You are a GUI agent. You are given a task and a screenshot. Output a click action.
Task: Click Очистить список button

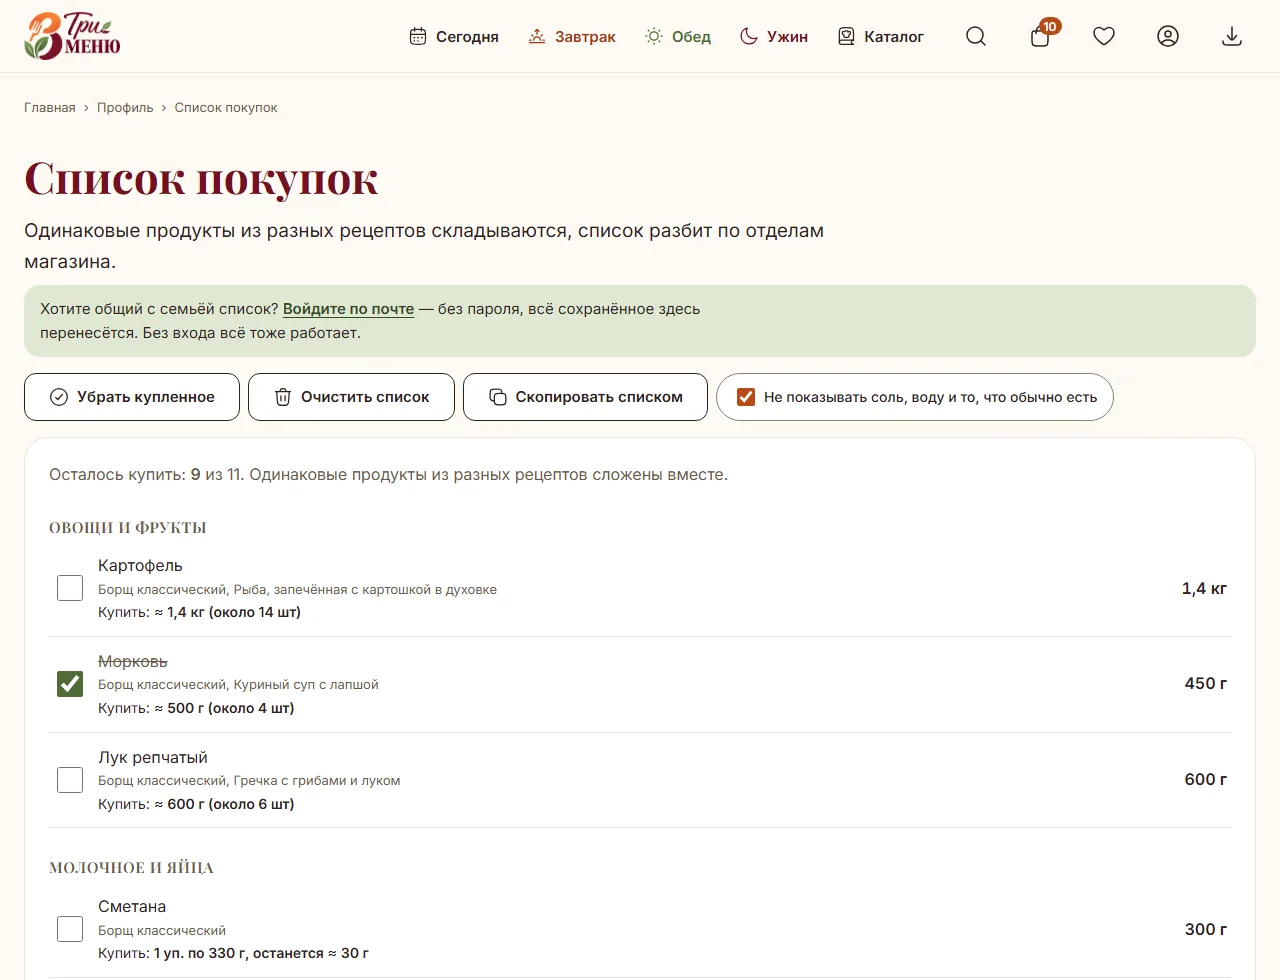pos(351,397)
